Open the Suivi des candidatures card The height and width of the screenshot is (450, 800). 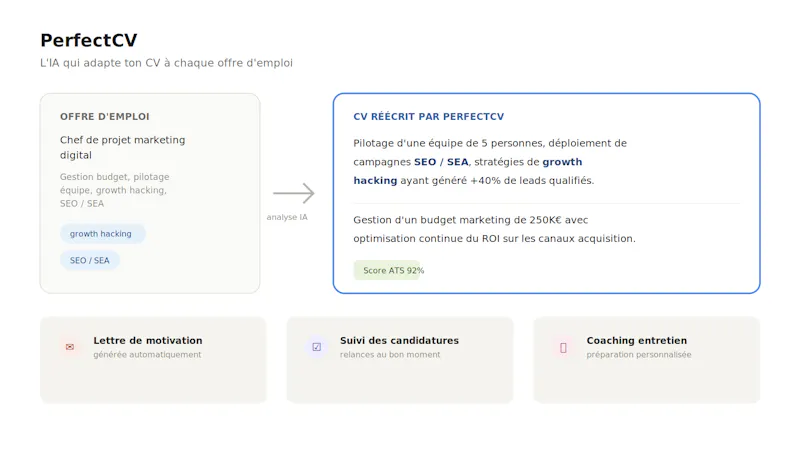pyautogui.click(x=399, y=360)
